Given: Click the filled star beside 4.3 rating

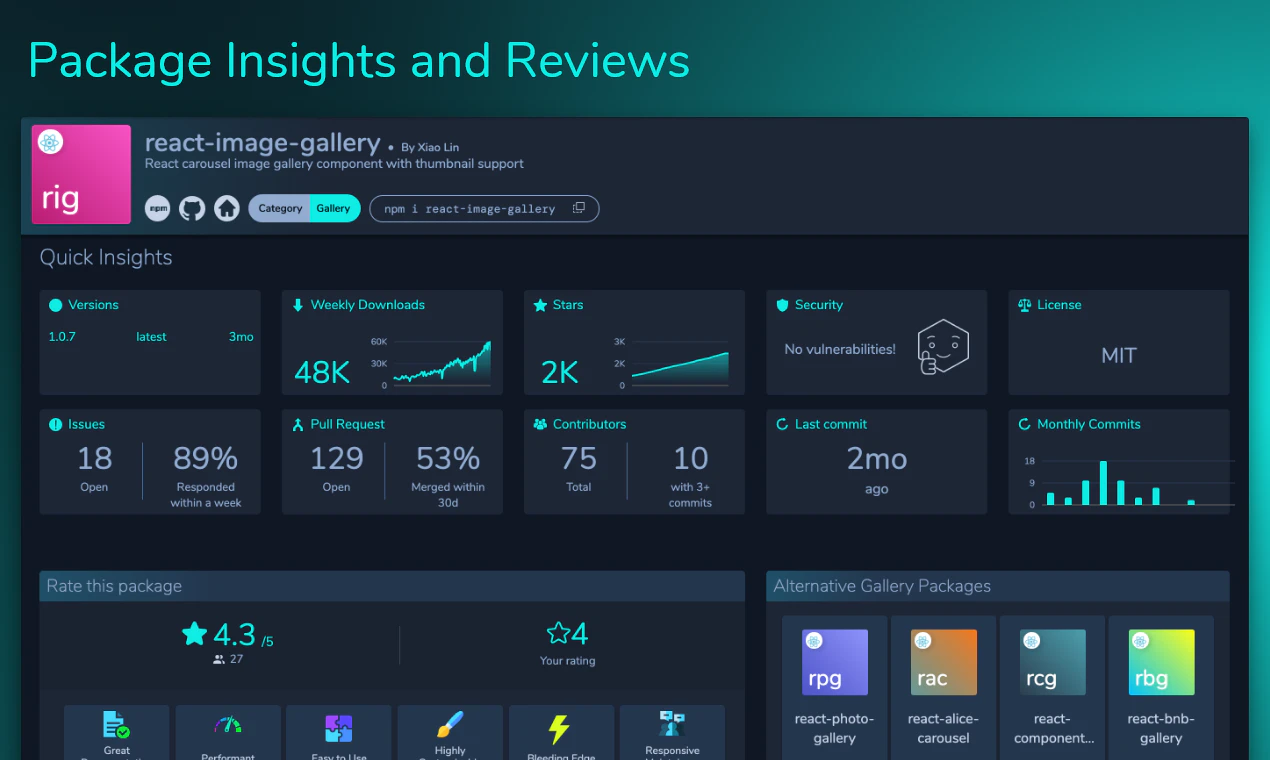Looking at the screenshot, I should point(194,633).
